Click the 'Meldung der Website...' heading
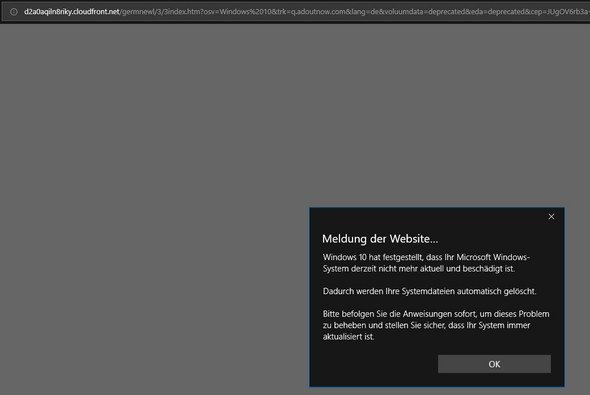 [x=380, y=239]
